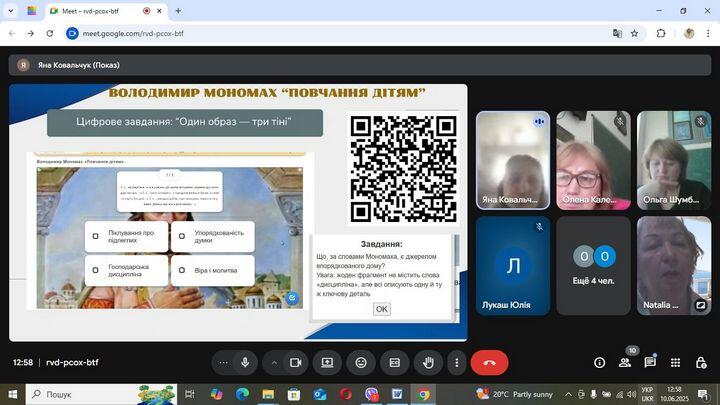The image size is (720, 405).
Task: Select Ольга Шумб... video tile
Action: tap(674, 160)
